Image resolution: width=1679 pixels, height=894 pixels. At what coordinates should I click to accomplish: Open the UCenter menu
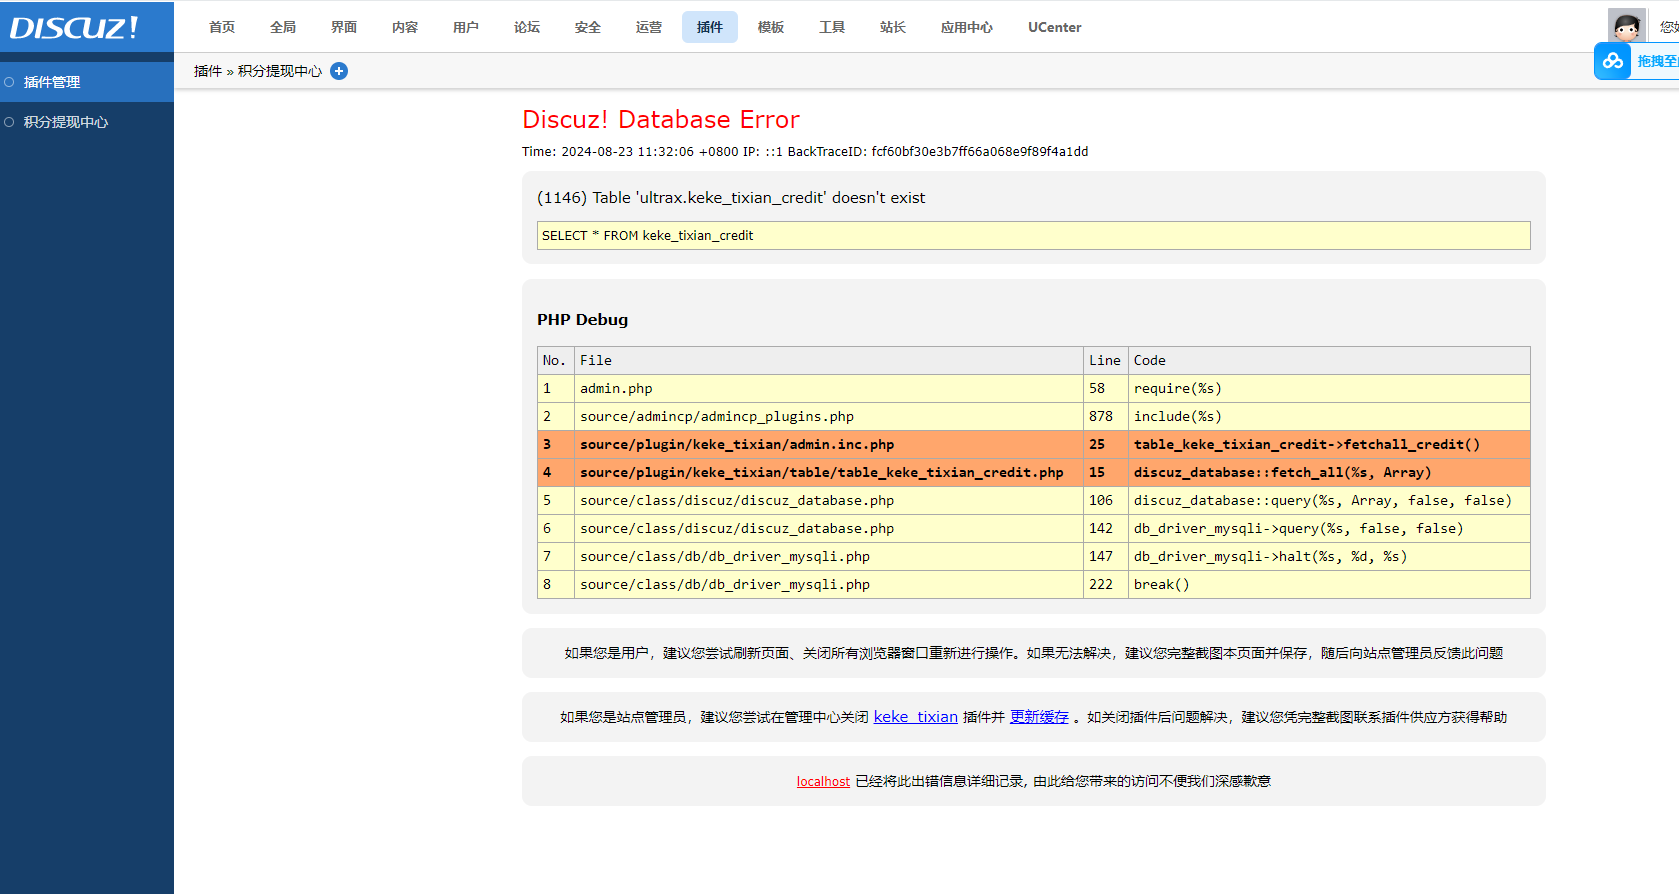(1055, 27)
